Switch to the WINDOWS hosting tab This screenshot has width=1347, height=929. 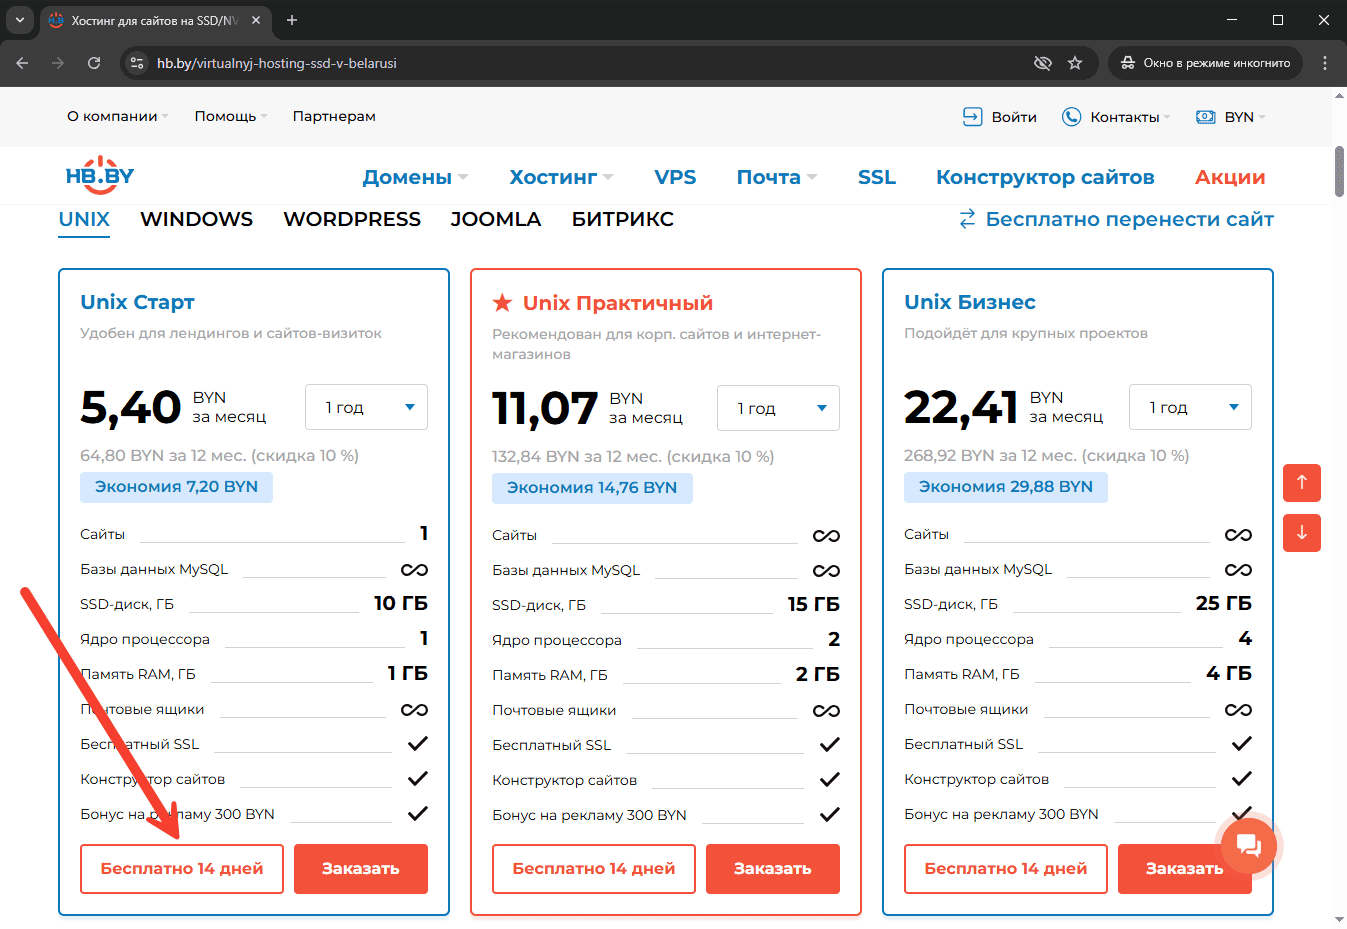click(x=196, y=219)
